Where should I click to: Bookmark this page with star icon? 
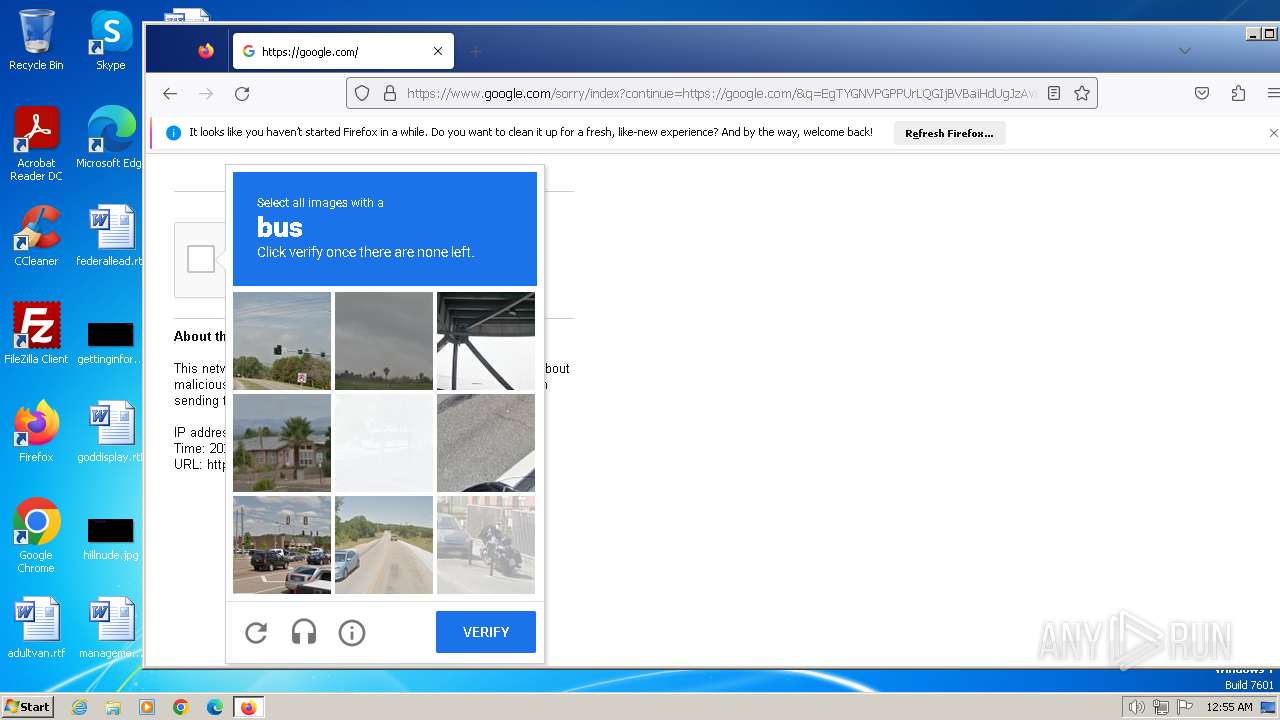1082,93
